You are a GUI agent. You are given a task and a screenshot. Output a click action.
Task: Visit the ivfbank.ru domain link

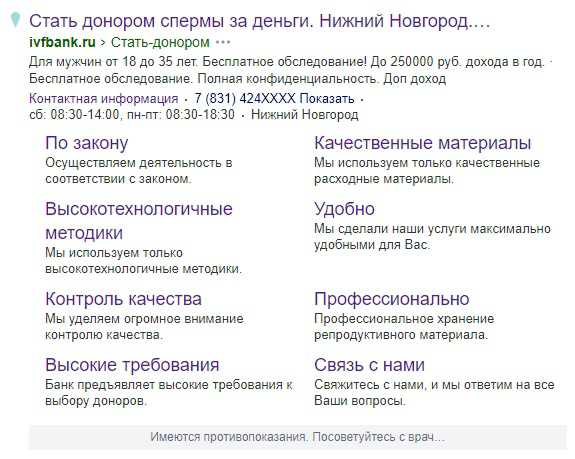(62, 42)
